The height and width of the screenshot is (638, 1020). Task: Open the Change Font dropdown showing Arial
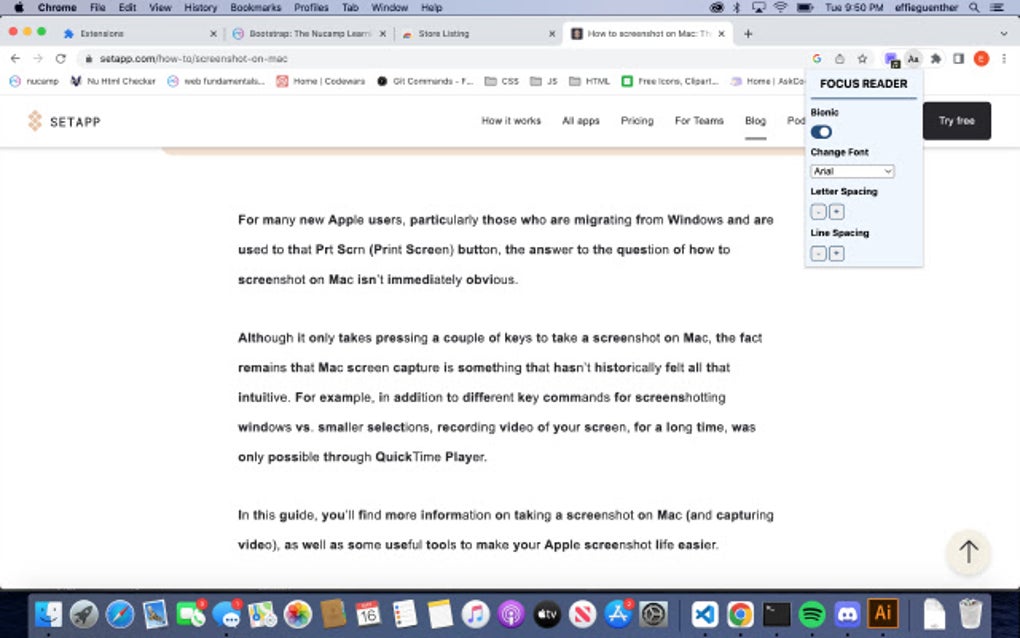click(x=851, y=171)
